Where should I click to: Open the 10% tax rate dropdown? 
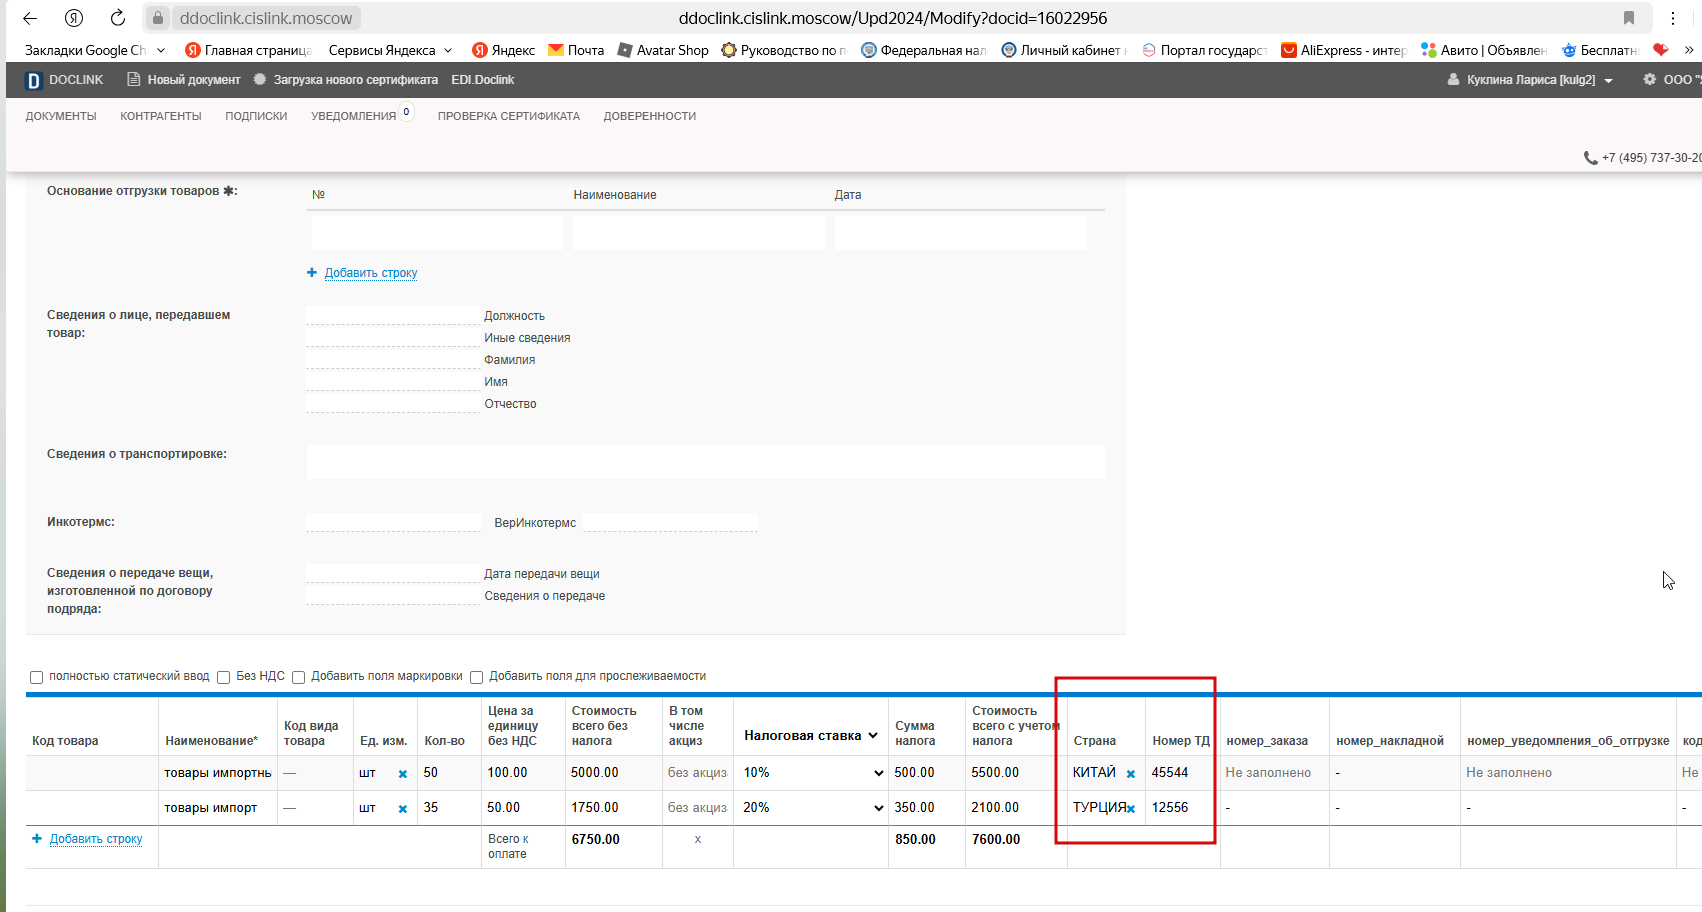coord(813,773)
